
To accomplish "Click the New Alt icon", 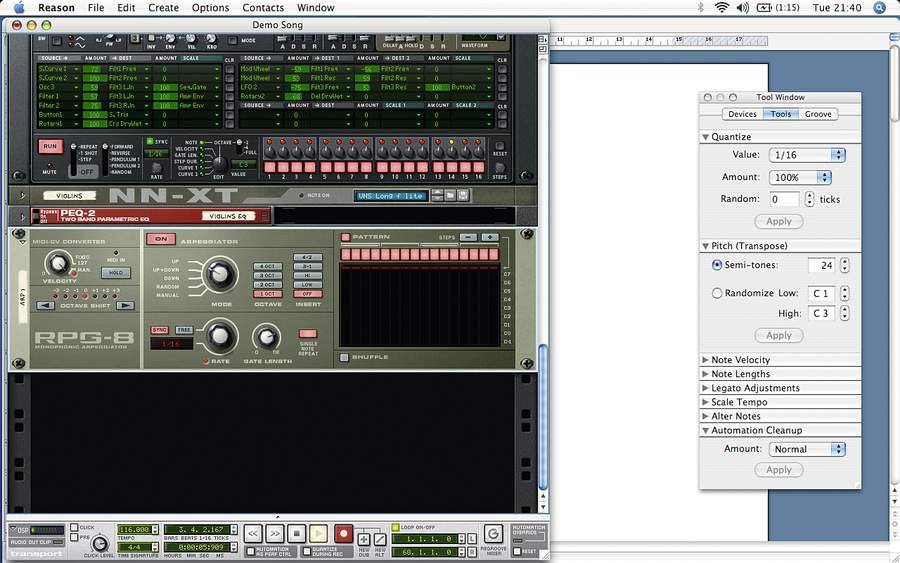I will tap(380, 539).
